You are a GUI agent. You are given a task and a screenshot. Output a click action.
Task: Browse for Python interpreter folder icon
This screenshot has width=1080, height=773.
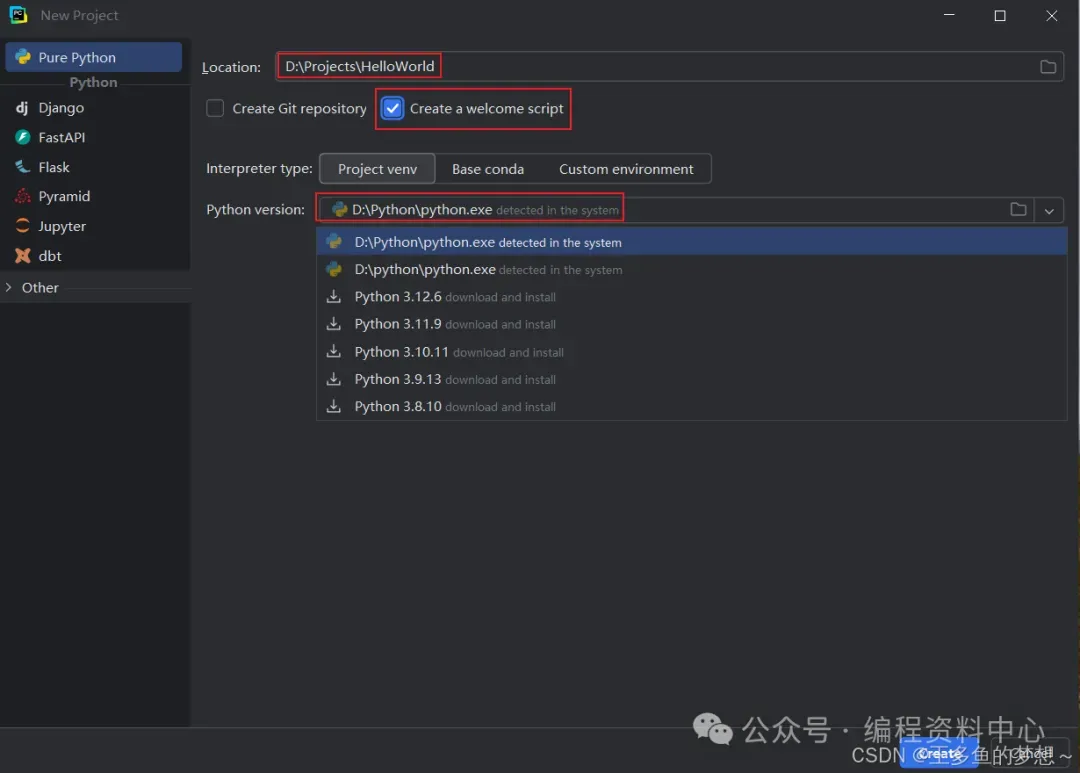[x=1018, y=209]
